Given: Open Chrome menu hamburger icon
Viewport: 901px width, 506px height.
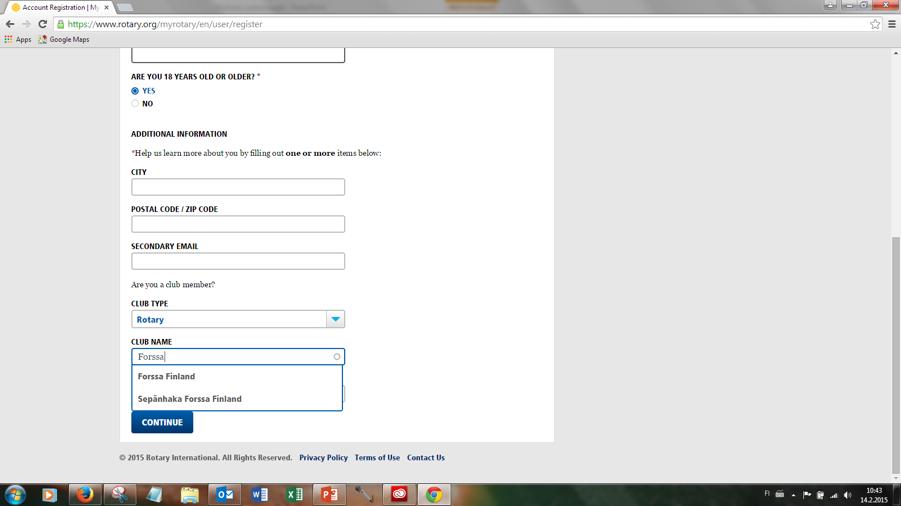Looking at the screenshot, I should (x=892, y=24).
